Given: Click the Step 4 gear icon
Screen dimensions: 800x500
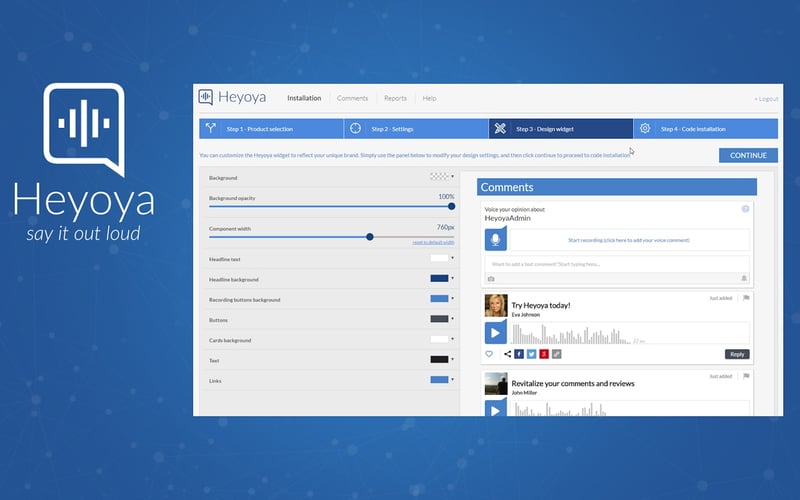Looking at the screenshot, I should [645, 129].
